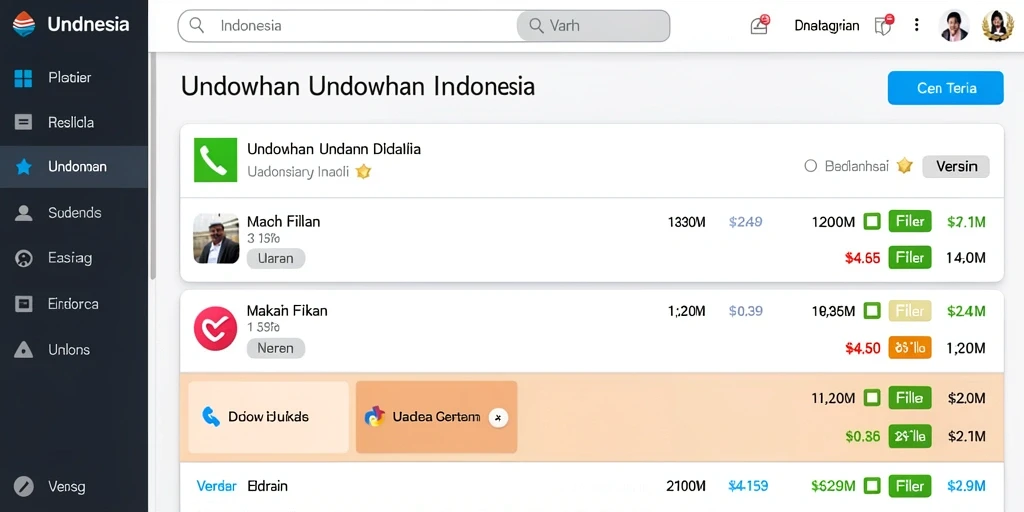Click the shield icon beside Dnalagrian
This screenshot has width=1024, height=512.
[883, 25]
